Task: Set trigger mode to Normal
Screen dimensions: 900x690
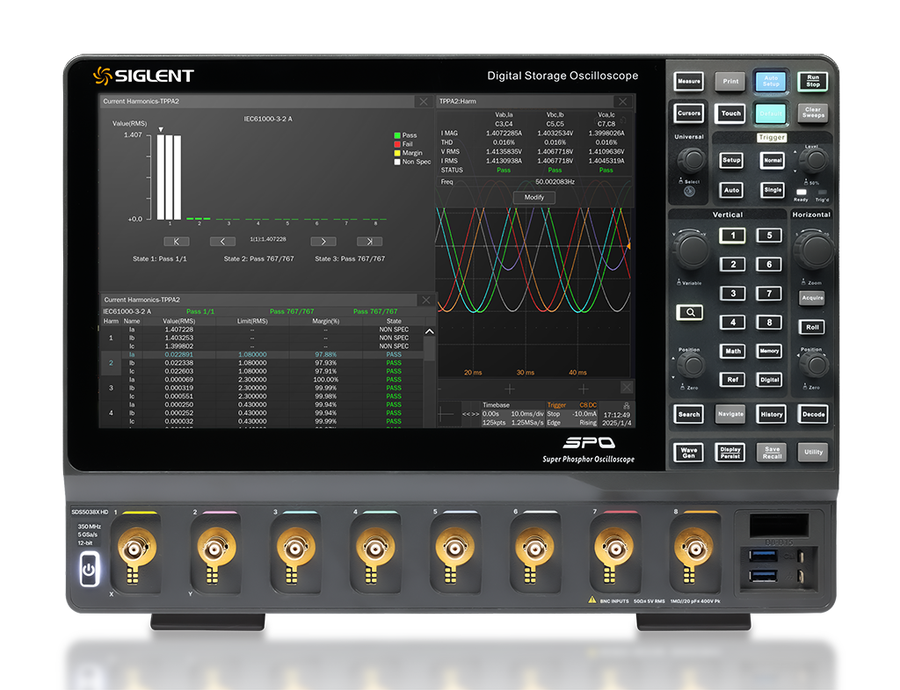Action: [772, 160]
